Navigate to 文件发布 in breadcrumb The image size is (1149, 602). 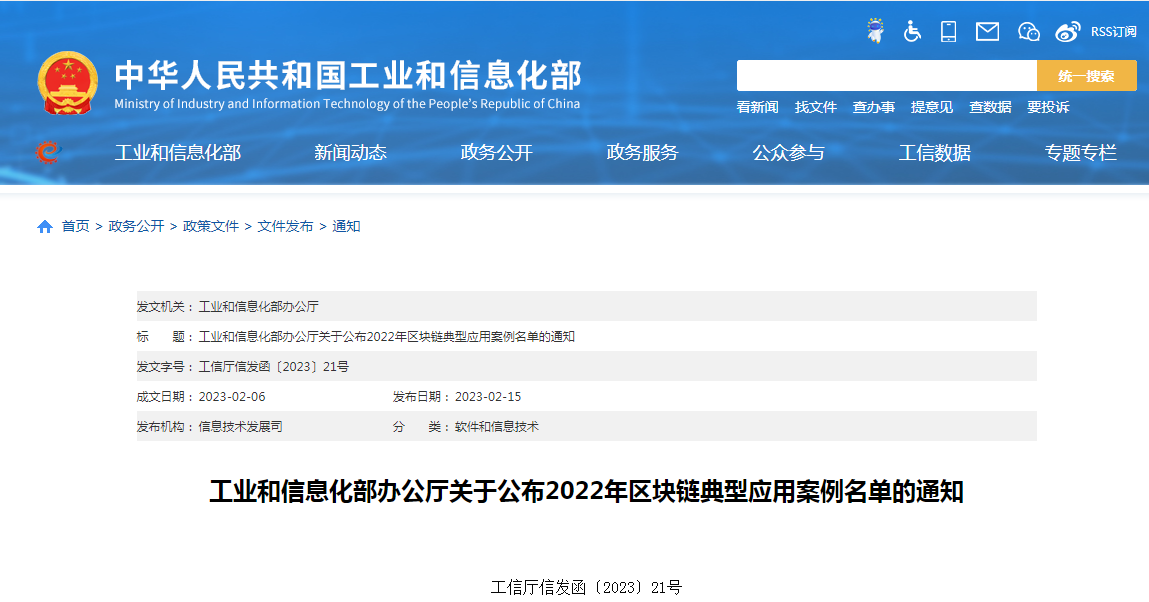tap(285, 227)
